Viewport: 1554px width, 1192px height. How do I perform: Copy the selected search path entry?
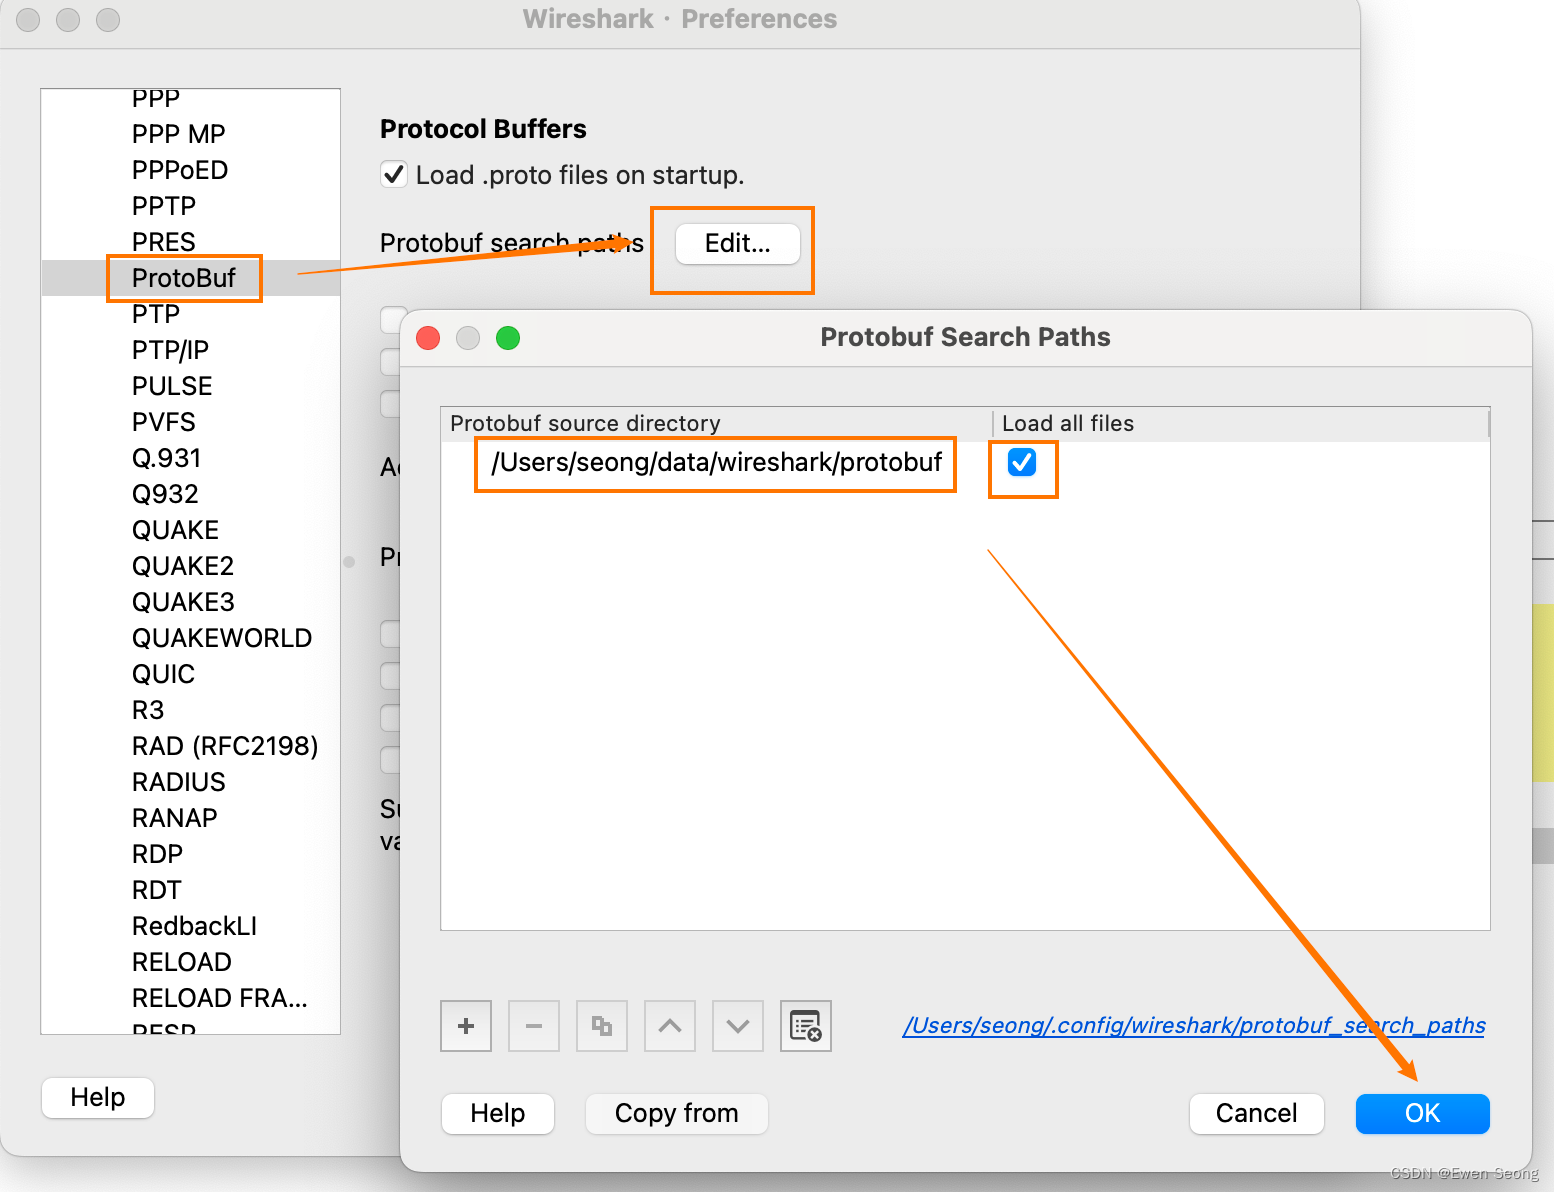pyautogui.click(x=602, y=1026)
